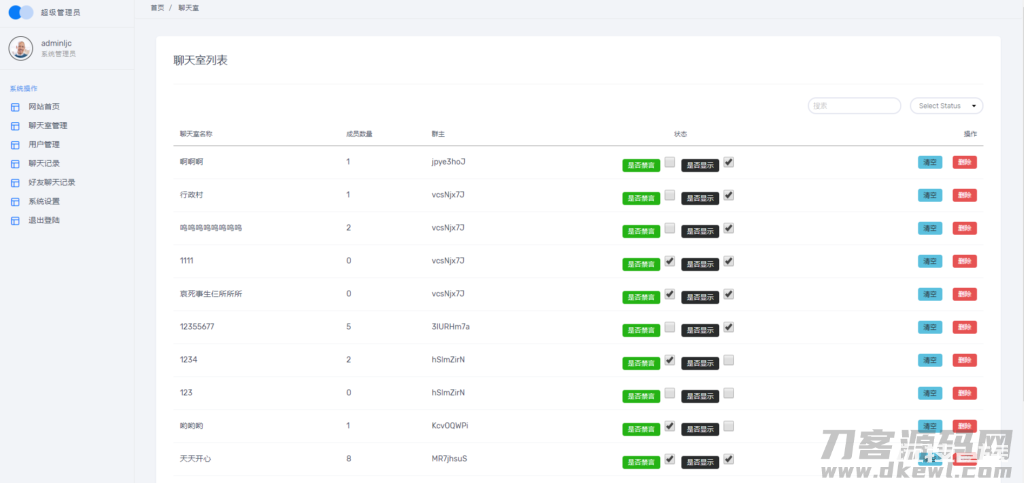Check the 是否显示 checkbox for room 1234
Image resolution: width=1024 pixels, height=483 pixels.
(x=729, y=360)
